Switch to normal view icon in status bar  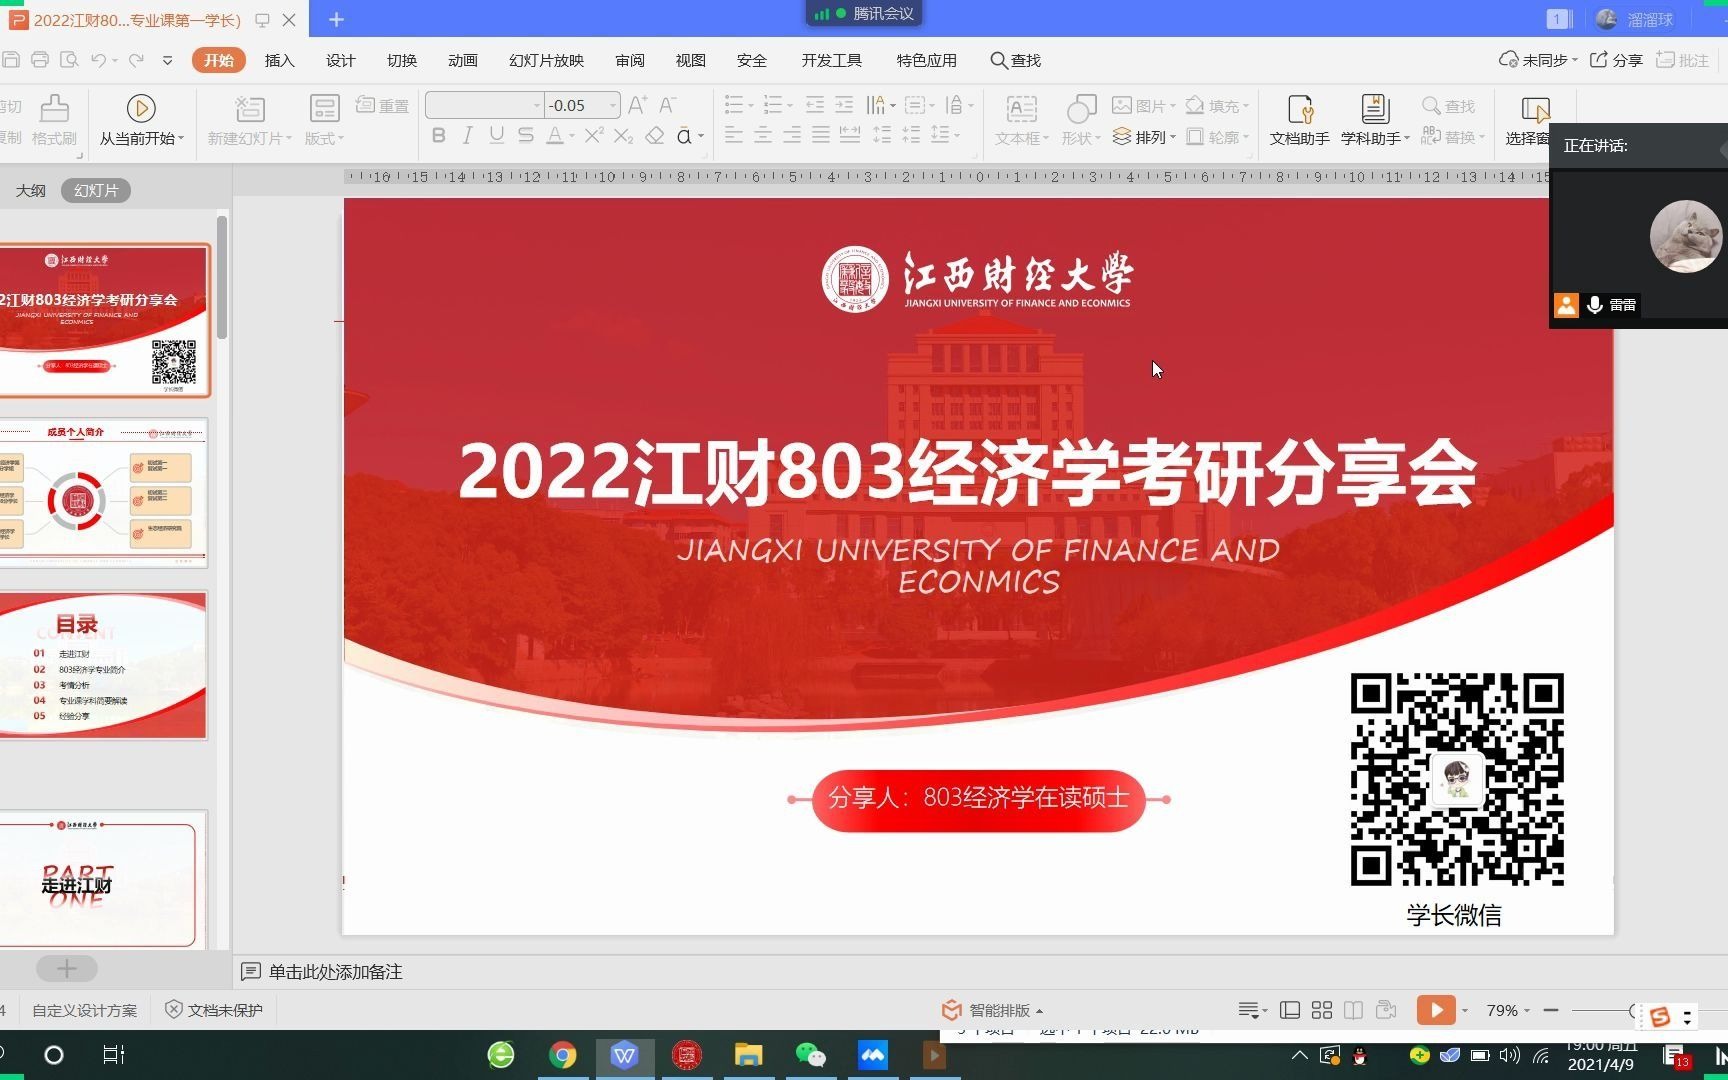1290,1010
